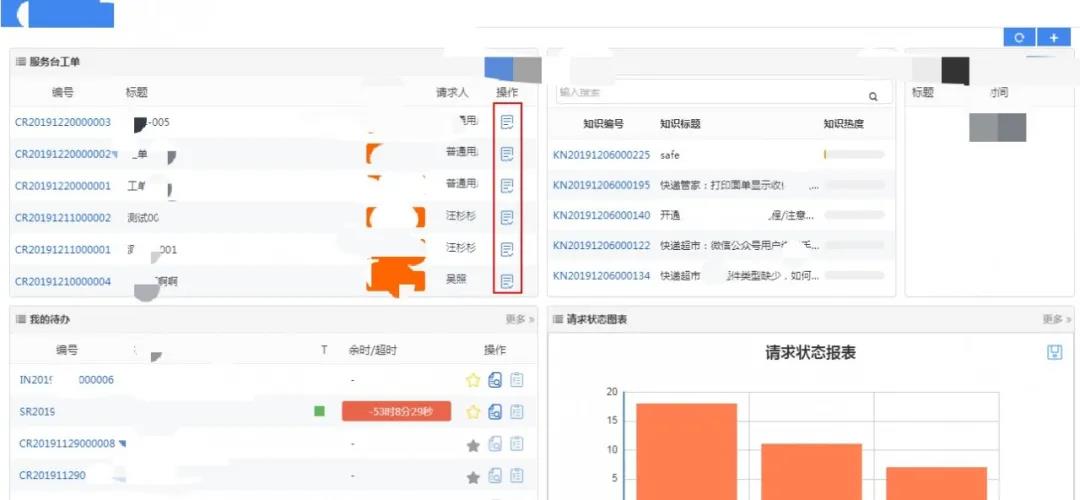Click the view document icon in the CR201911290 row

coord(495,476)
